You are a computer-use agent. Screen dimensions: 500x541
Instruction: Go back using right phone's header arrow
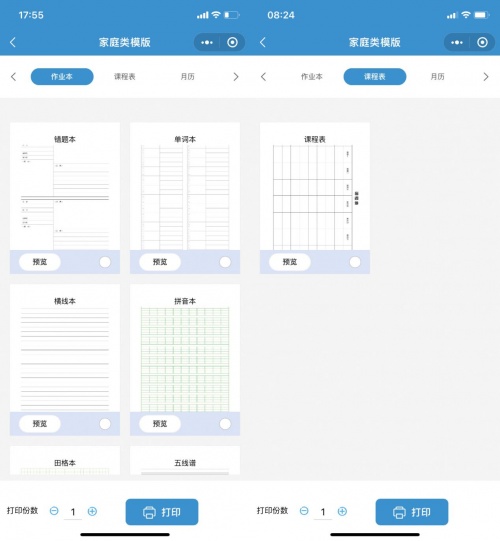tap(263, 42)
